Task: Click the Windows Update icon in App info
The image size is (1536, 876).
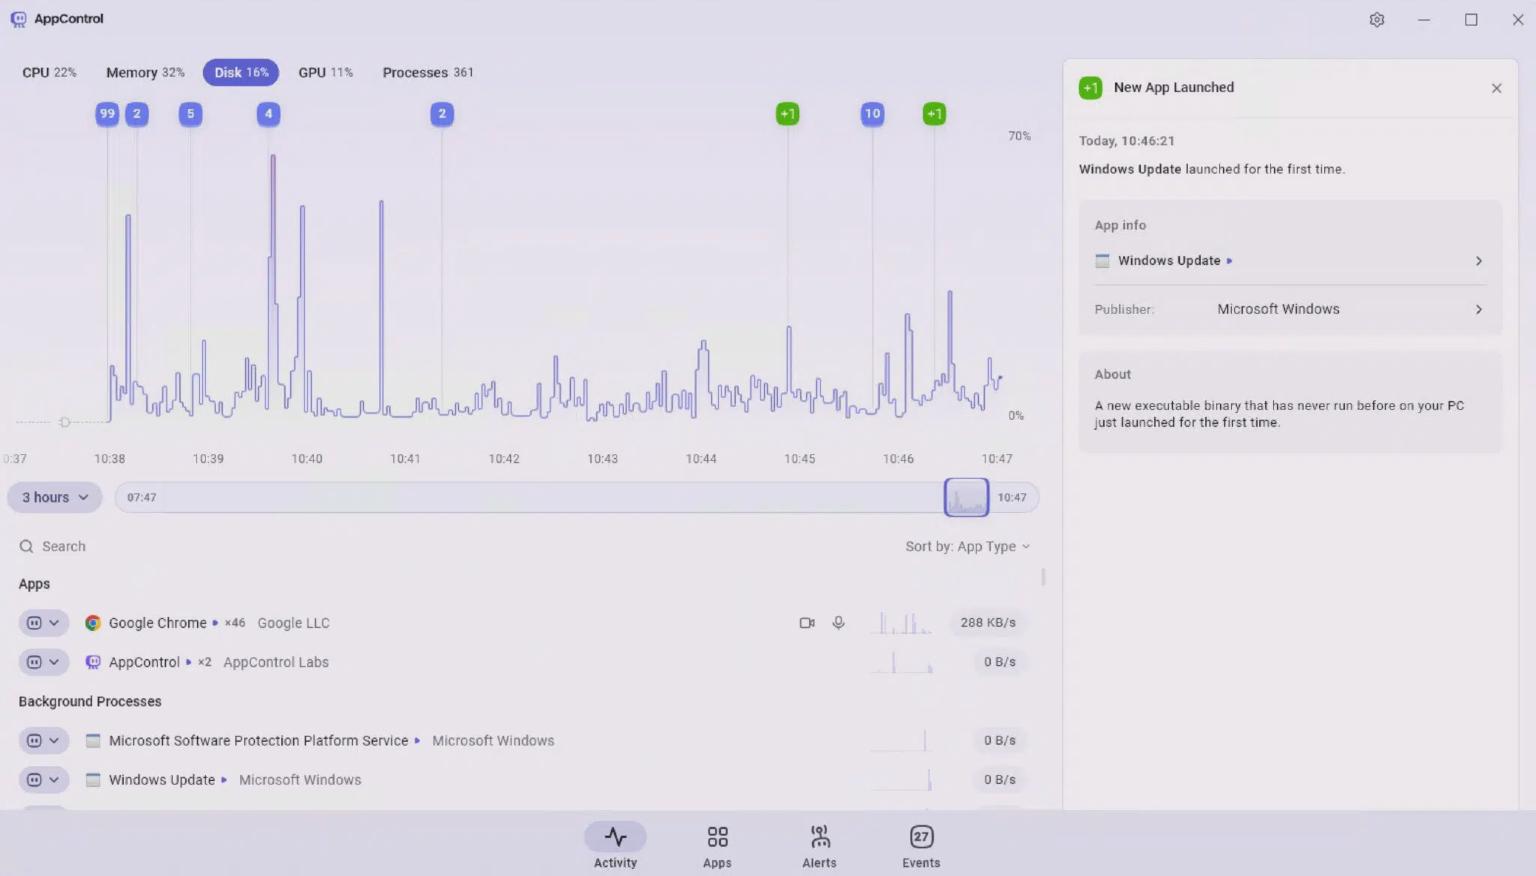Action: [1102, 261]
